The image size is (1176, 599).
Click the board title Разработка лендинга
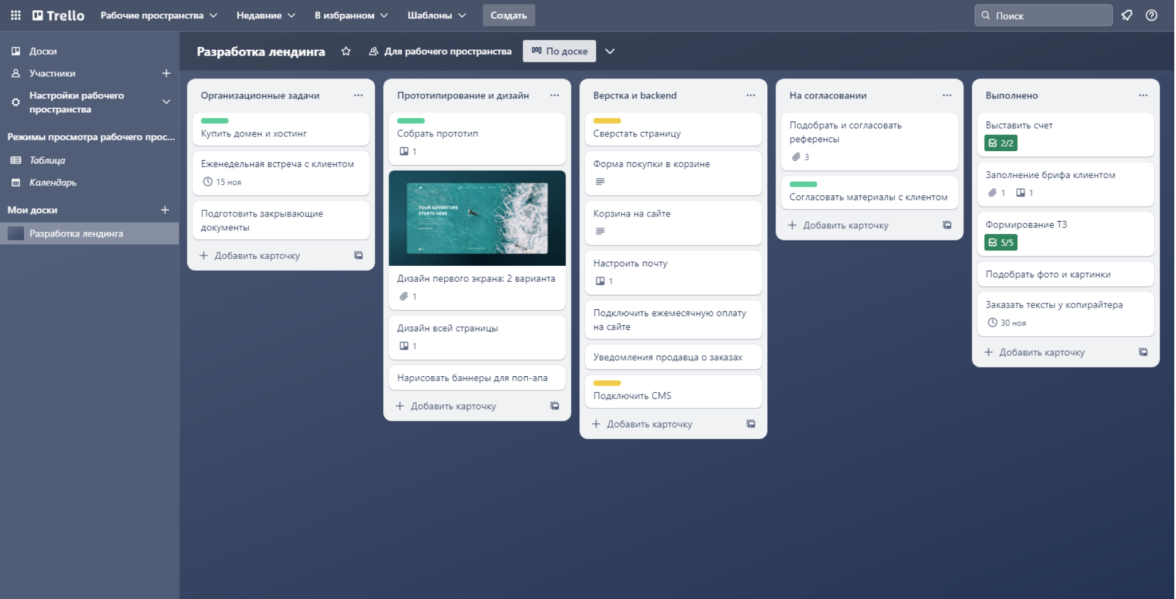point(261,52)
